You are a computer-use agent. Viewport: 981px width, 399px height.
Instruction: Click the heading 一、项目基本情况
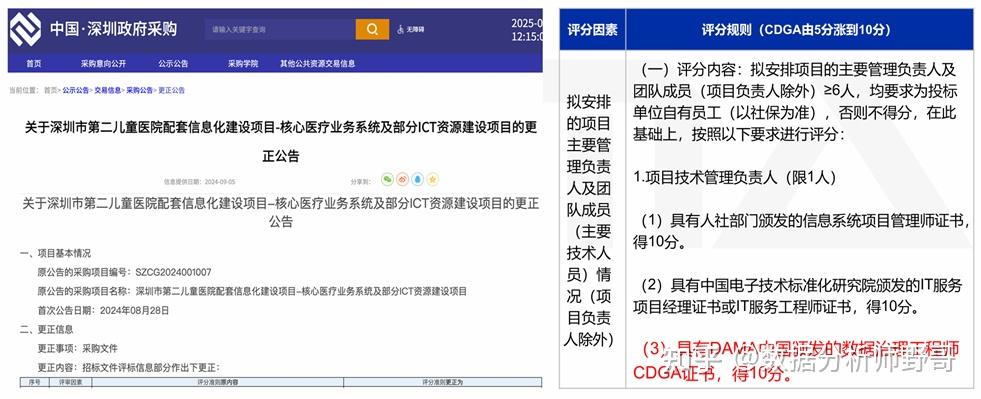(55, 253)
